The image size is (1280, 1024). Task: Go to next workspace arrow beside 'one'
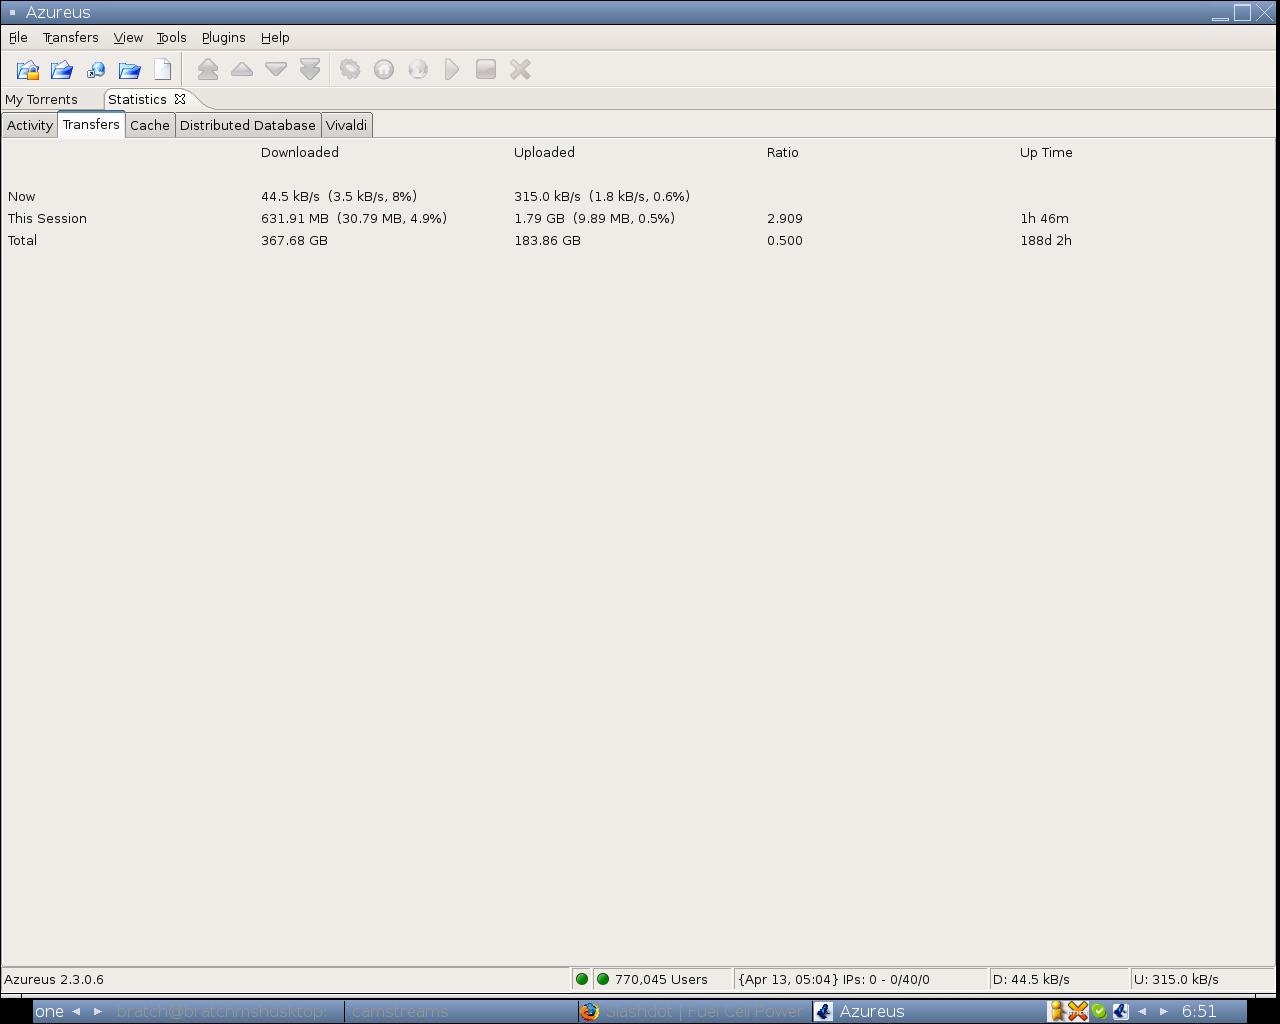pyautogui.click(x=98, y=1011)
